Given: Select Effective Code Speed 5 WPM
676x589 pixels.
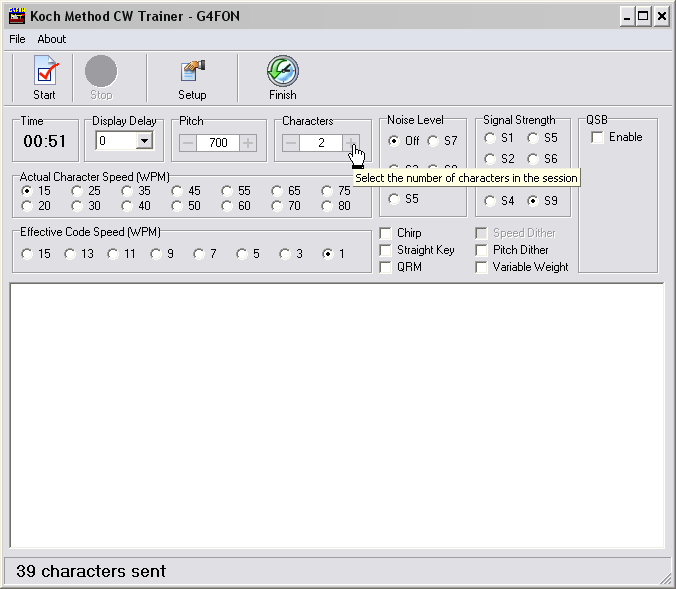Looking at the screenshot, I should pos(242,254).
